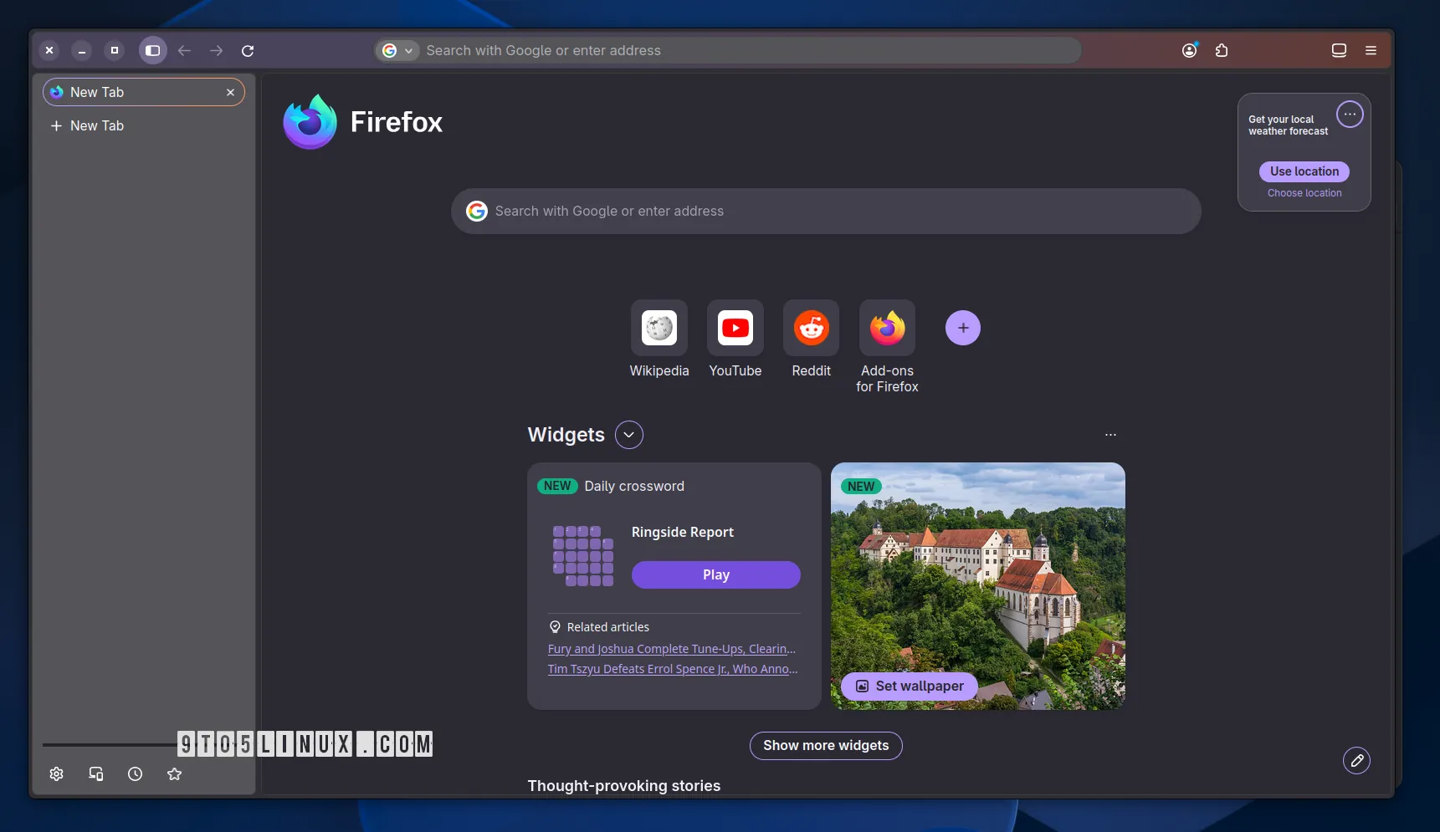Open the customize page pencil icon
Screen dimensions: 1440x832
click(1357, 761)
